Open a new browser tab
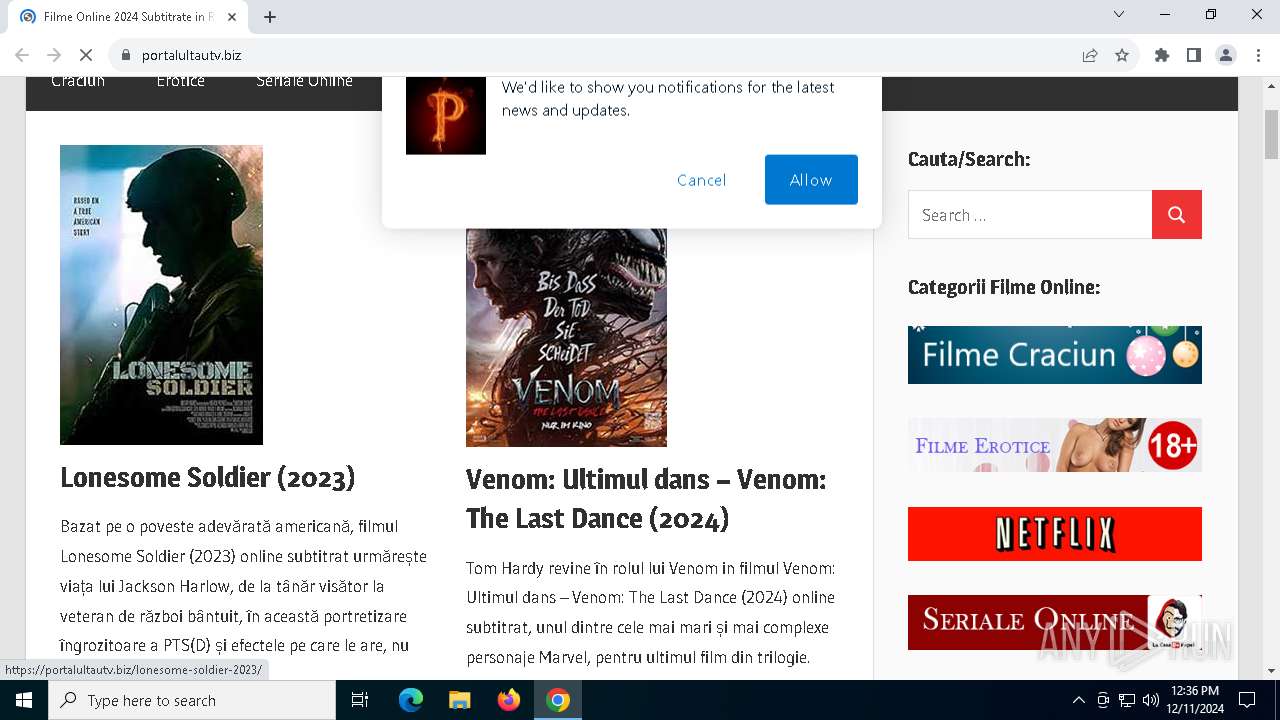The width and height of the screenshot is (1280, 720). click(x=270, y=17)
